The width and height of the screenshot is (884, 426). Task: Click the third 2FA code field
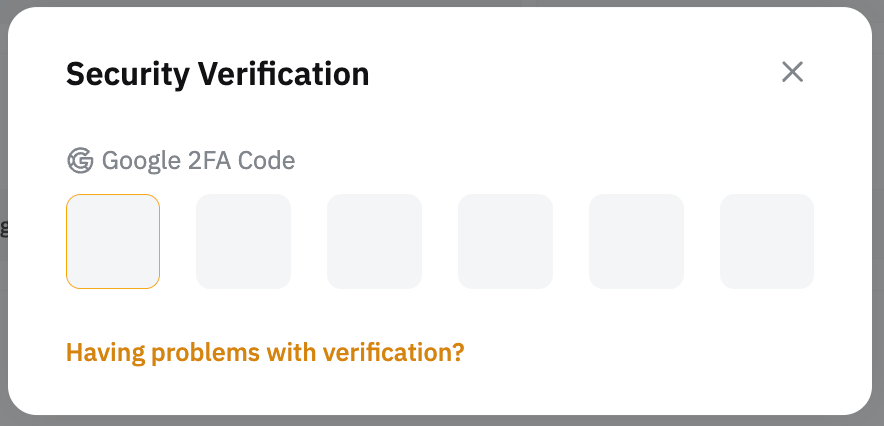(x=374, y=242)
